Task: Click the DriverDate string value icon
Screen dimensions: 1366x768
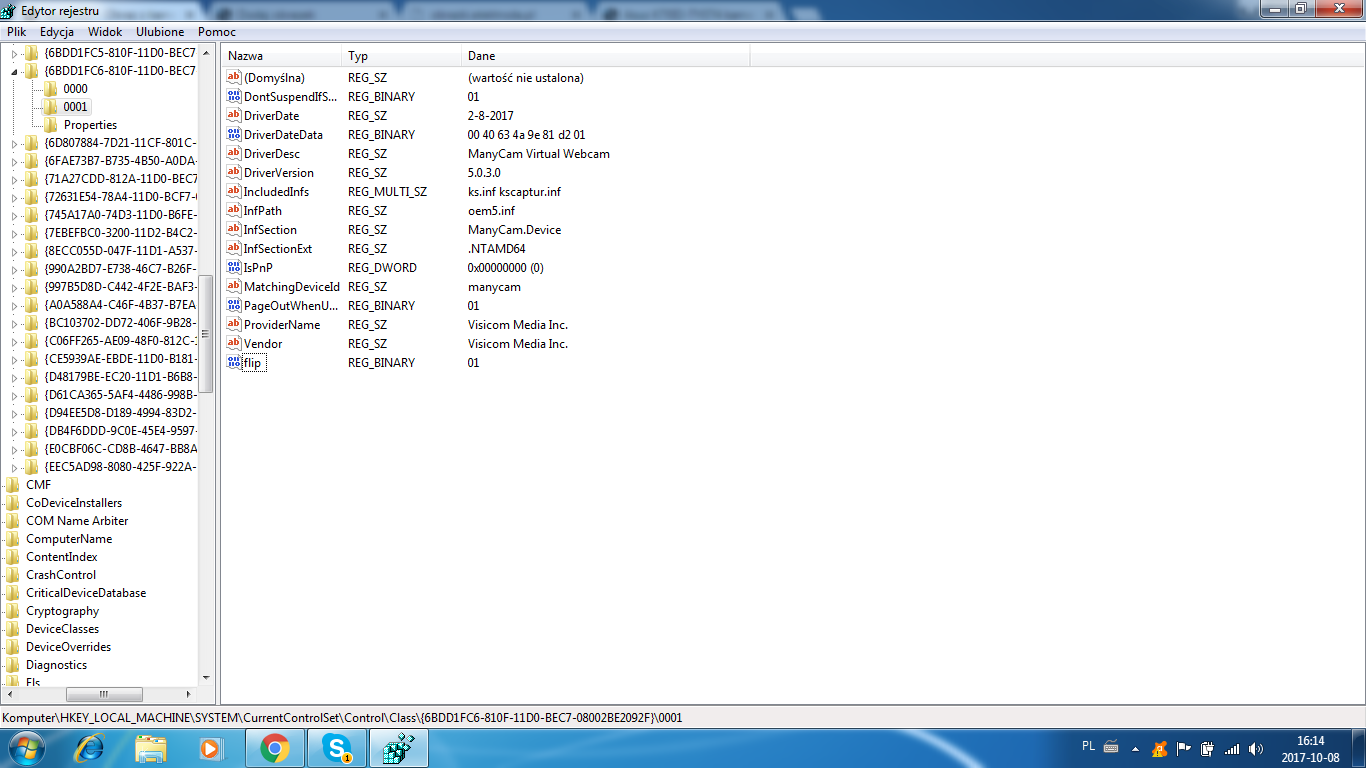Action: [234, 116]
